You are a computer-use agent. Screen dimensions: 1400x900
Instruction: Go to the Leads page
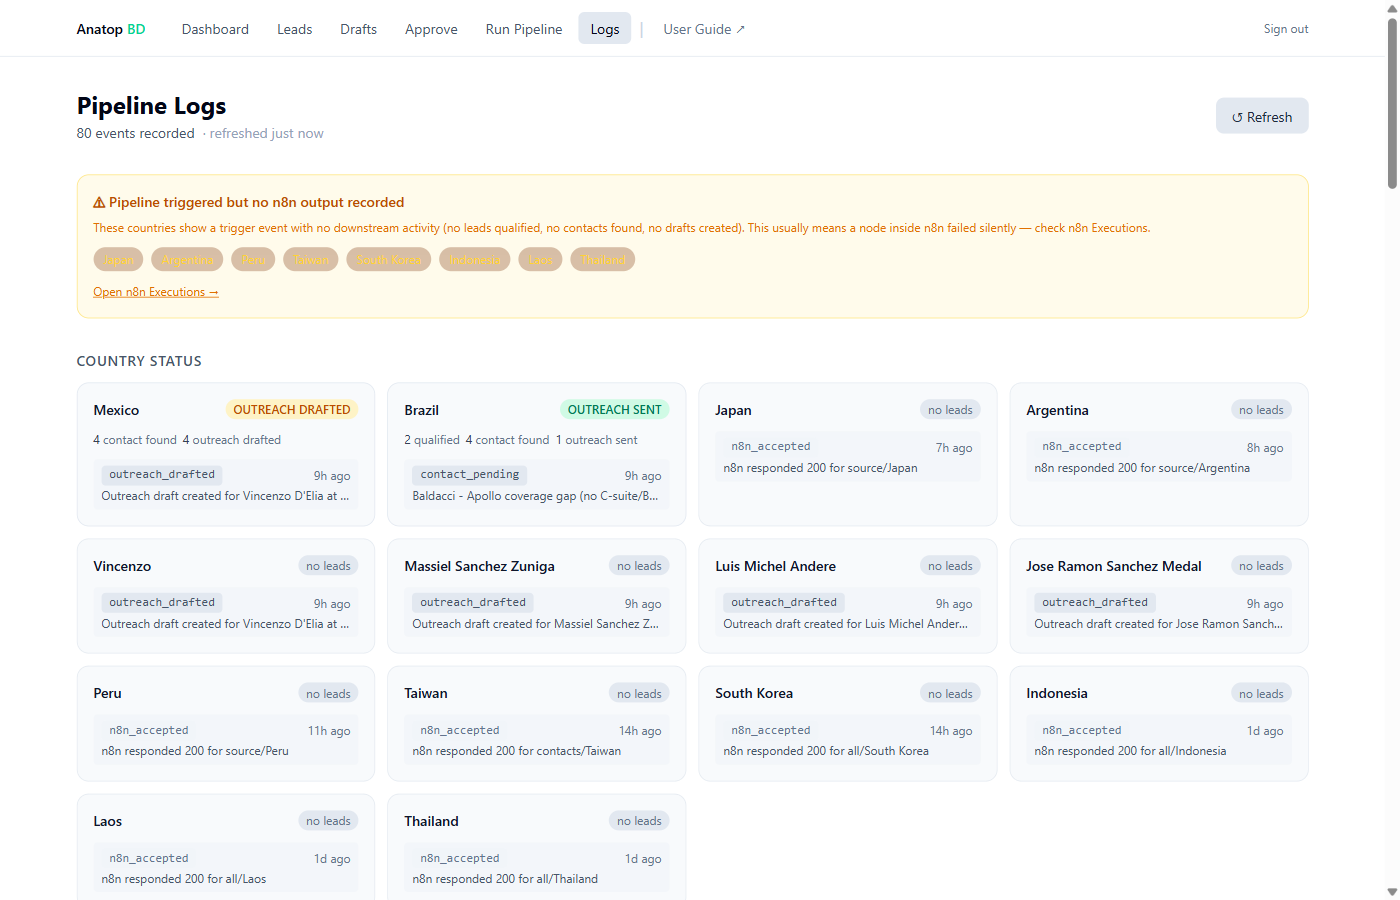(295, 29)
